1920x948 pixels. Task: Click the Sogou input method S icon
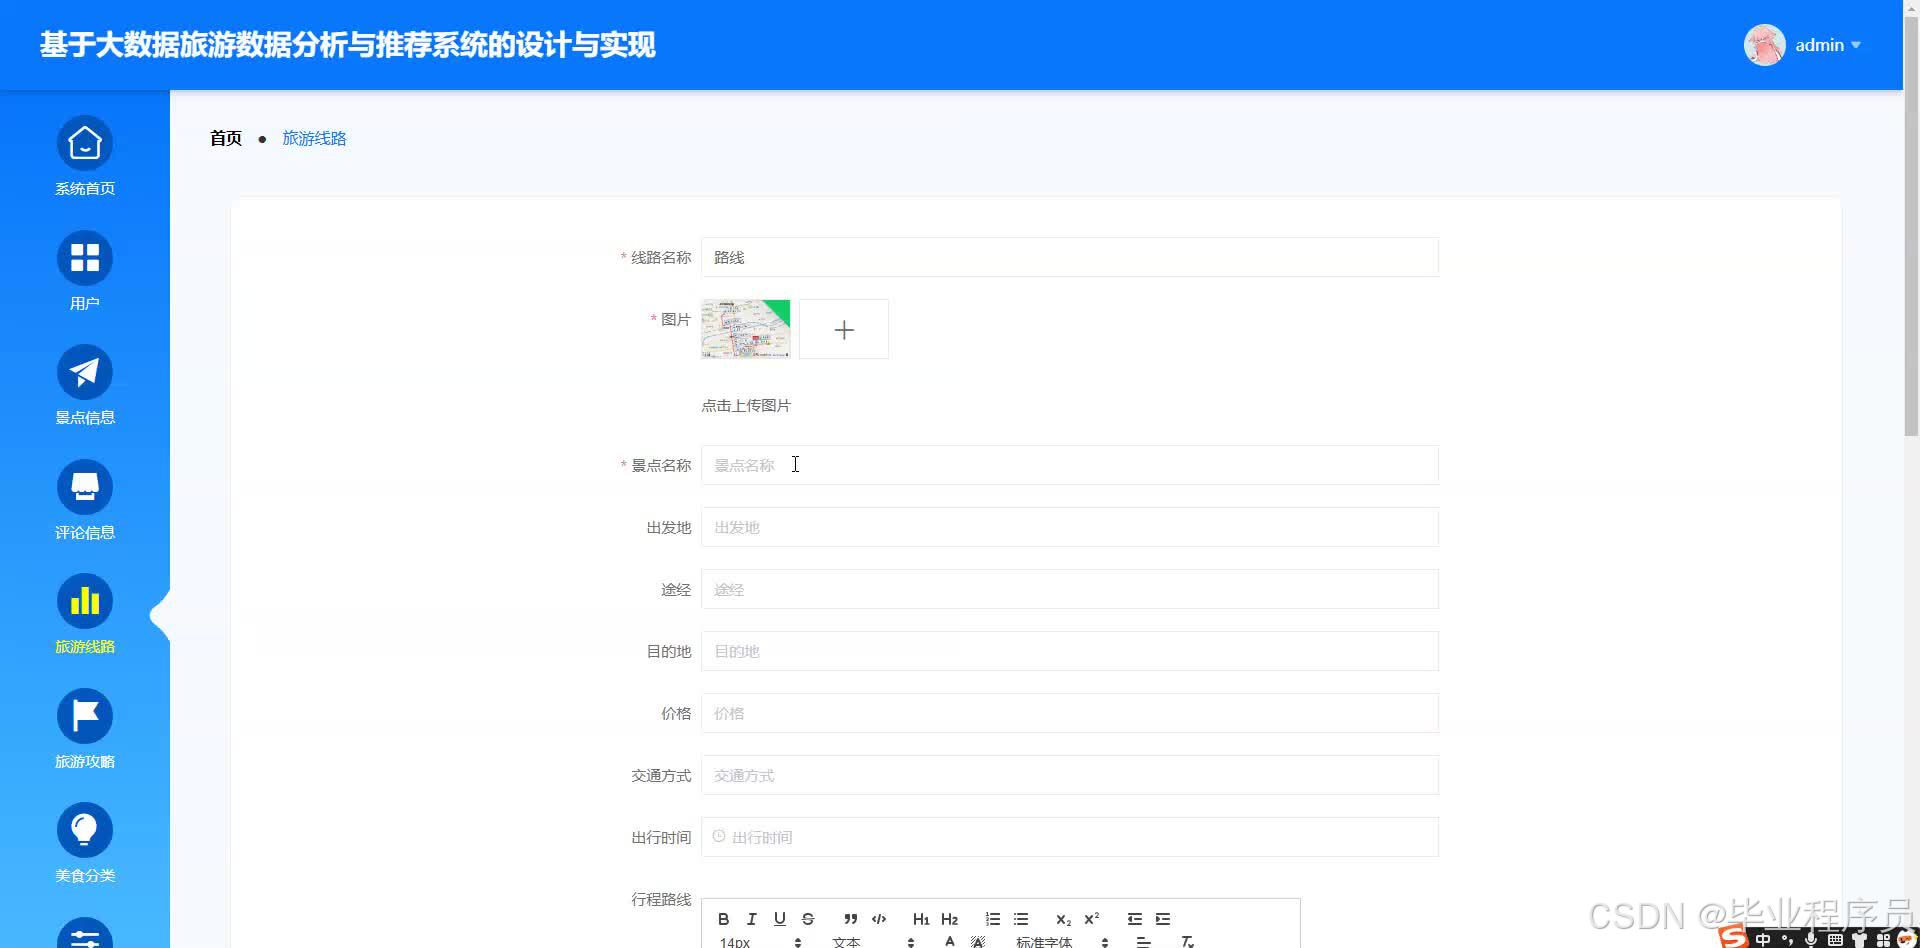click(1733, 937)
